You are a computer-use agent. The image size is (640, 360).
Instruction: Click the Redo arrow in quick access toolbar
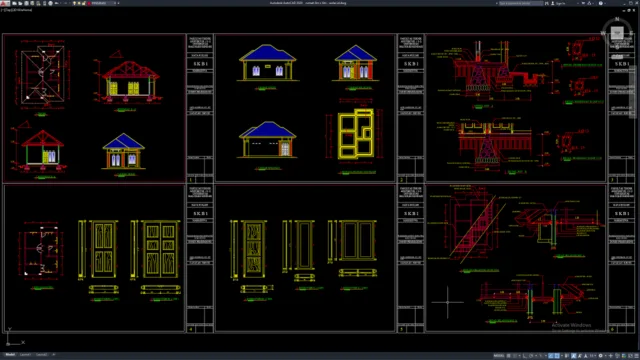point(65,3)
